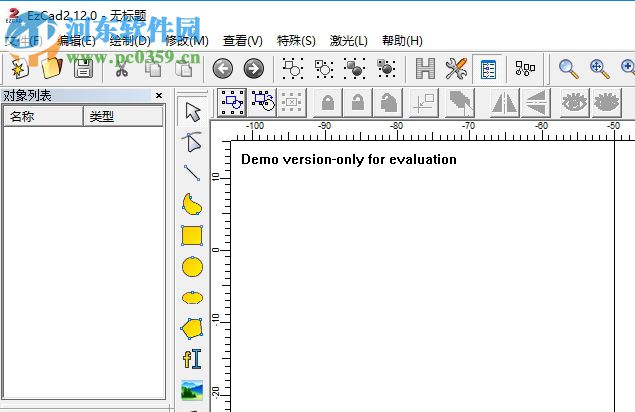The height and width of the screenshot is (412, 635).
Task: Undo with the left arrow button
Action: tap(223, 68)
